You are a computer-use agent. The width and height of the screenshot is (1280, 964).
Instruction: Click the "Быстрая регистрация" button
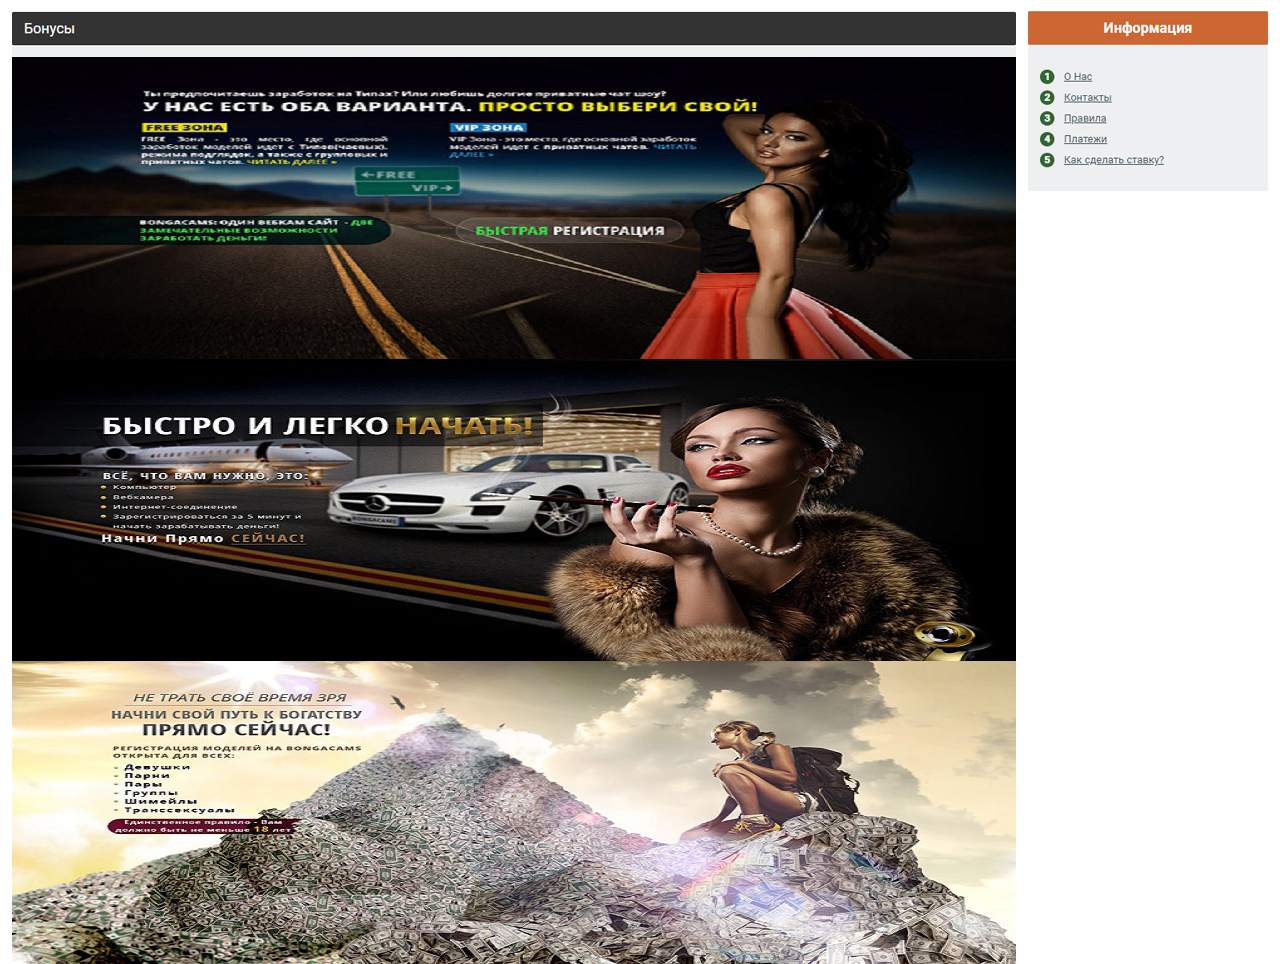(x=569, y=231)
